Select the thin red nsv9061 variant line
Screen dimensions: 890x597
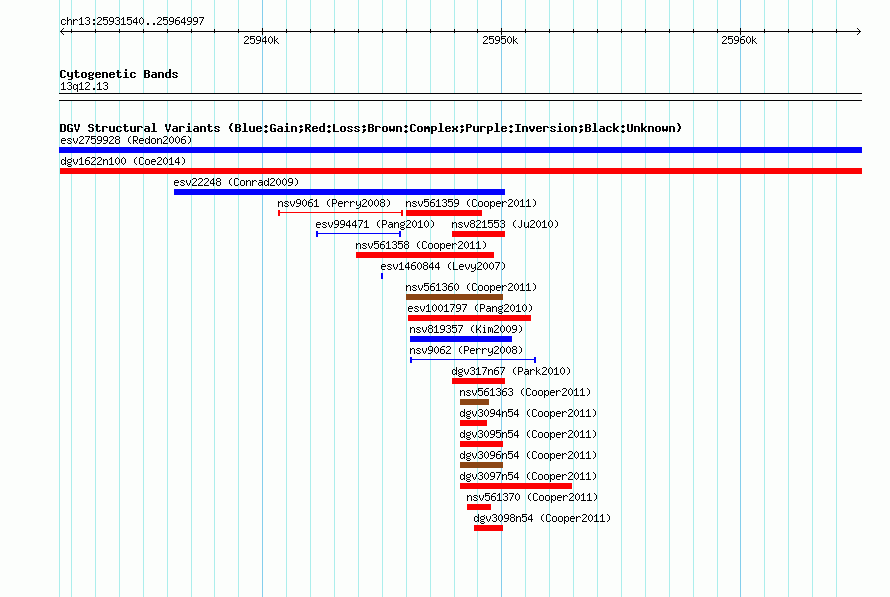[x=341, y=213]
